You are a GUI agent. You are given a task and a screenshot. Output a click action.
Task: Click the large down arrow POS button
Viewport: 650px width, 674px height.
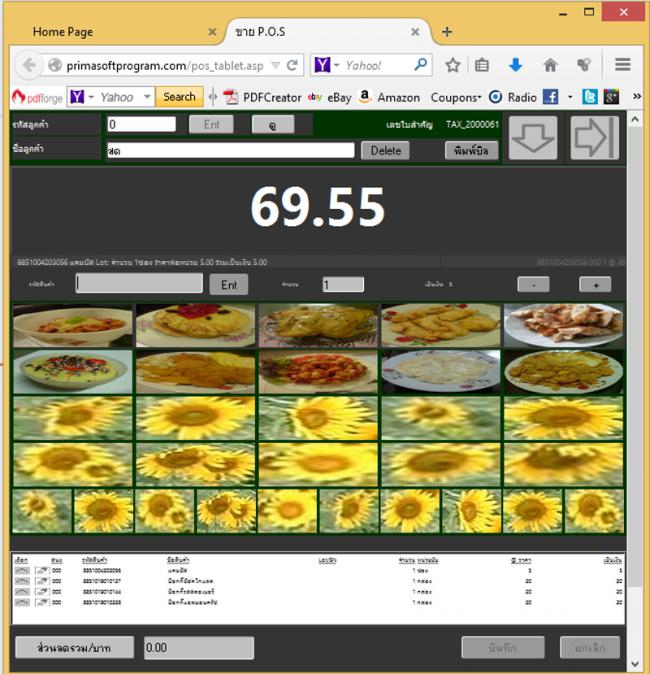pyautogui.click(x=533, y=138)
